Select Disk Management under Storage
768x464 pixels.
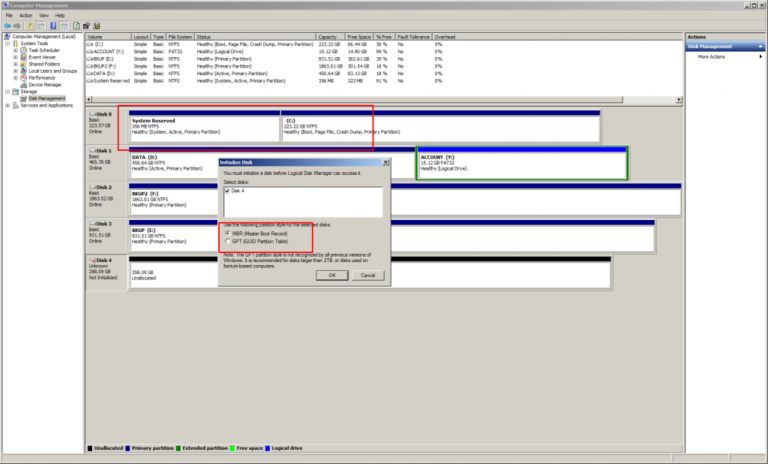47,99
